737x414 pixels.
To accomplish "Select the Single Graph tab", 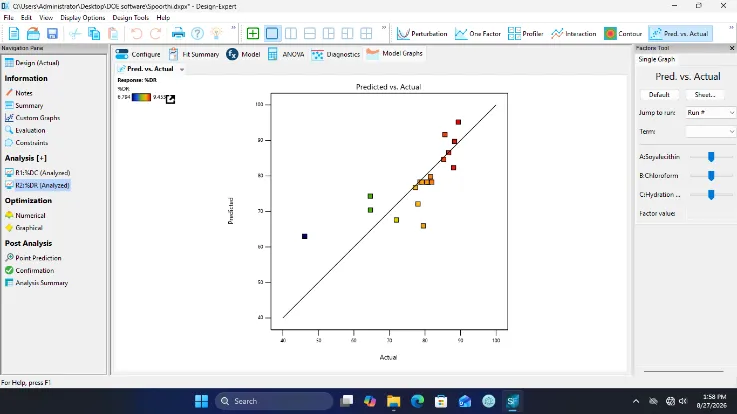I will (657, 59).
